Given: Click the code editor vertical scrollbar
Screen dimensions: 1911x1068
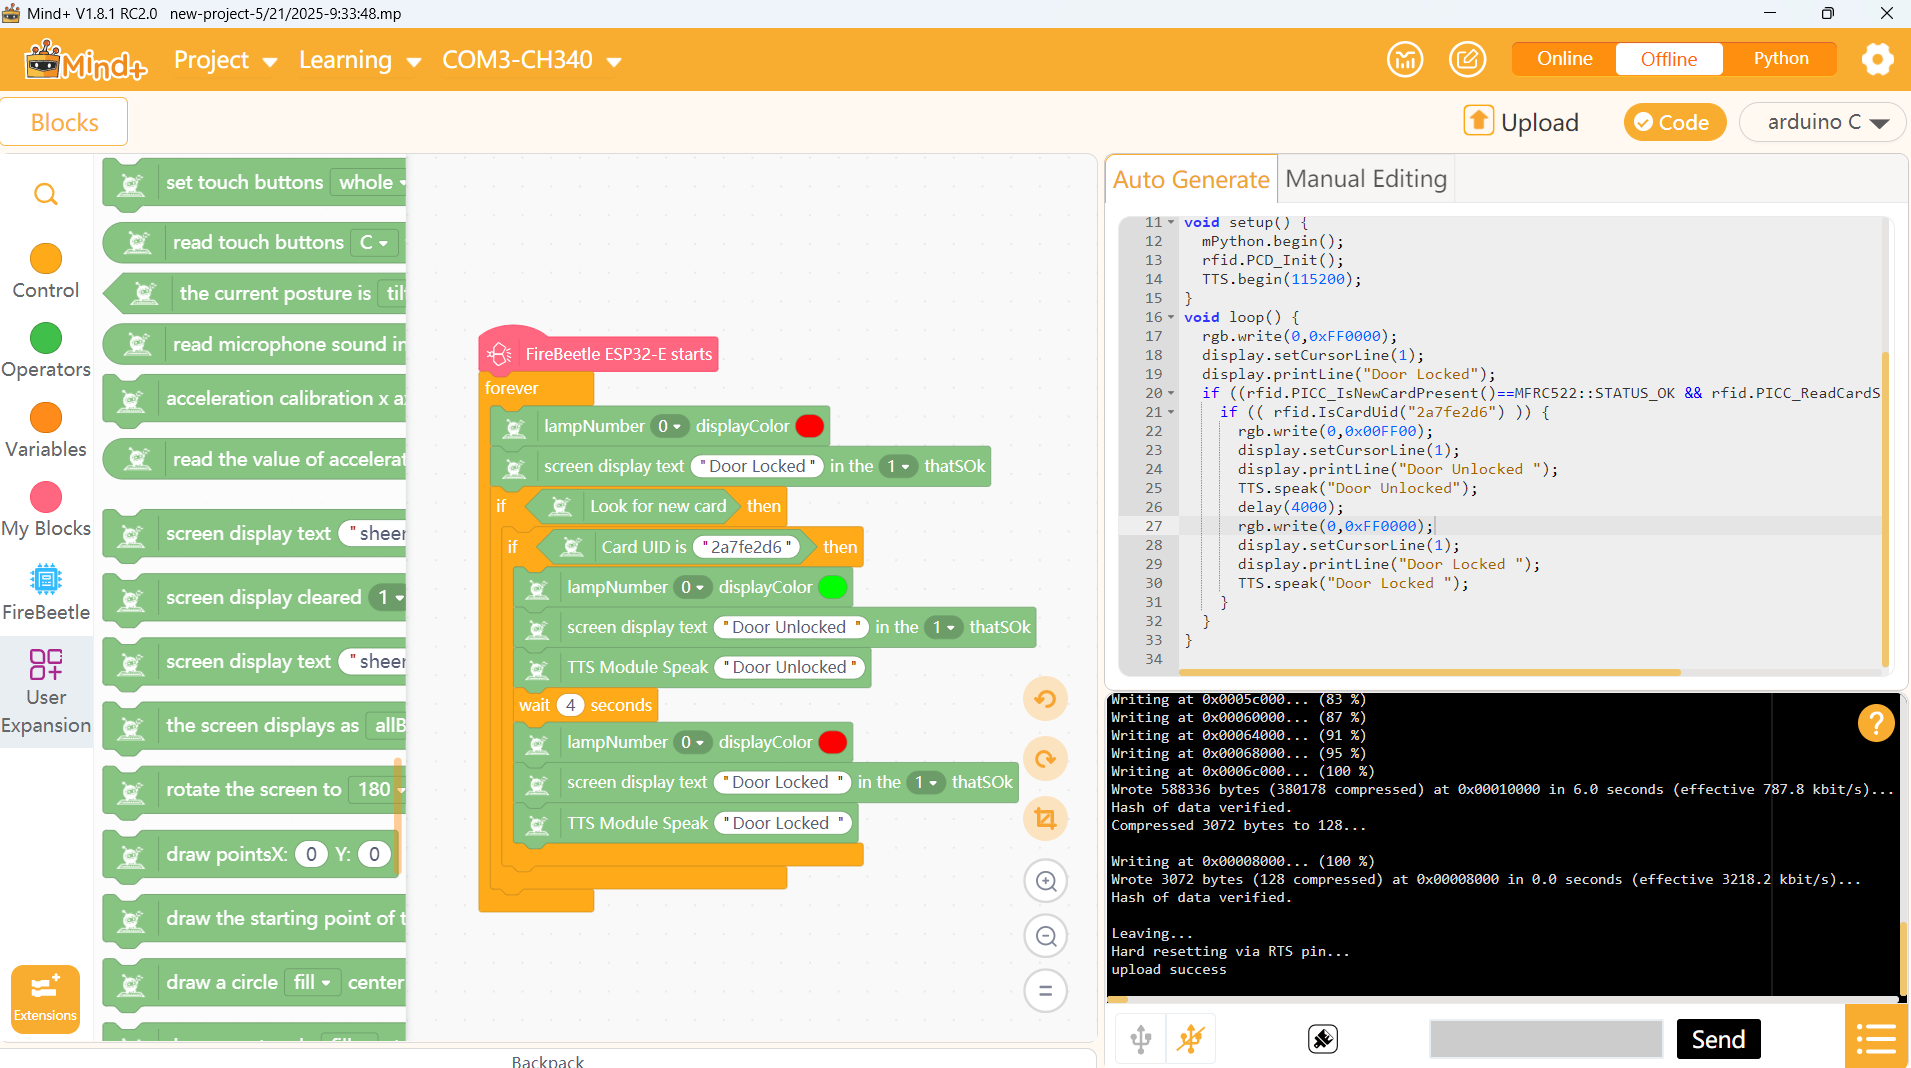Looking at the screenshot, I should pos(1885,509).
